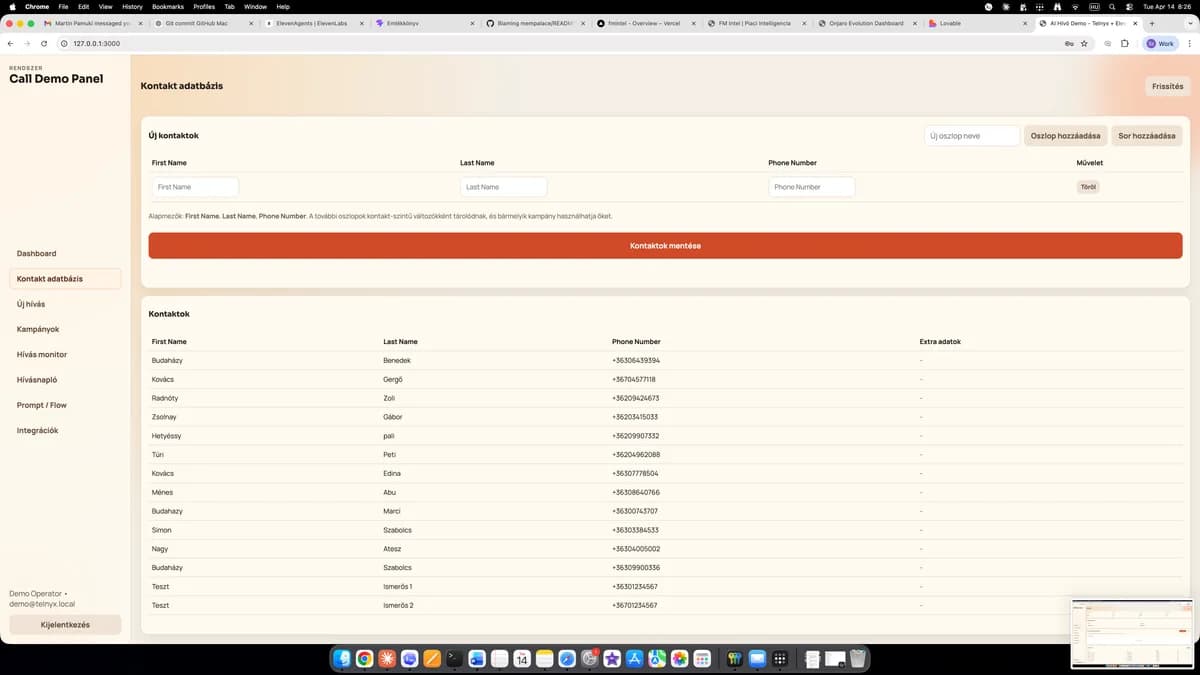Open Prompt / Flow in the sidebar
The height and width of the screenshot is (675, 1200).
click(x=65, y=405)
